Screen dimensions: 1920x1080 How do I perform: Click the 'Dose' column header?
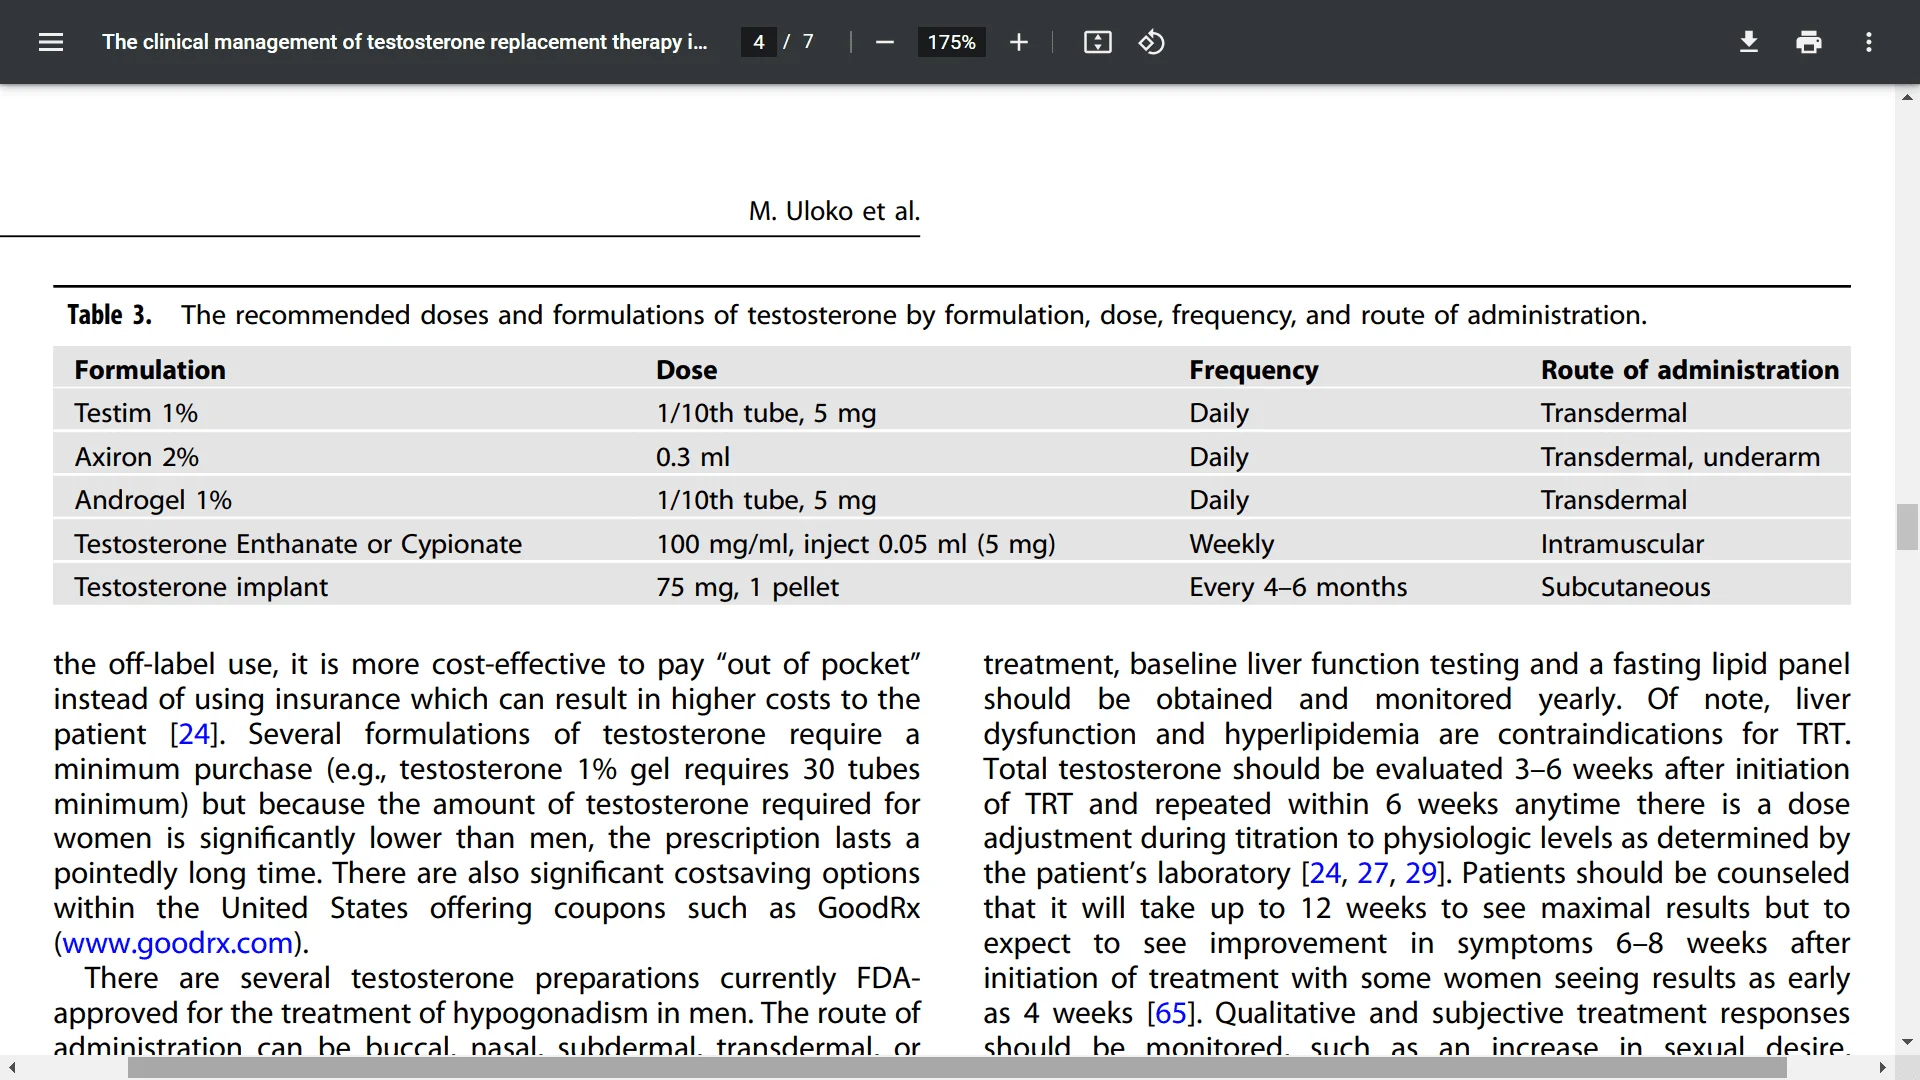(686, 370)
